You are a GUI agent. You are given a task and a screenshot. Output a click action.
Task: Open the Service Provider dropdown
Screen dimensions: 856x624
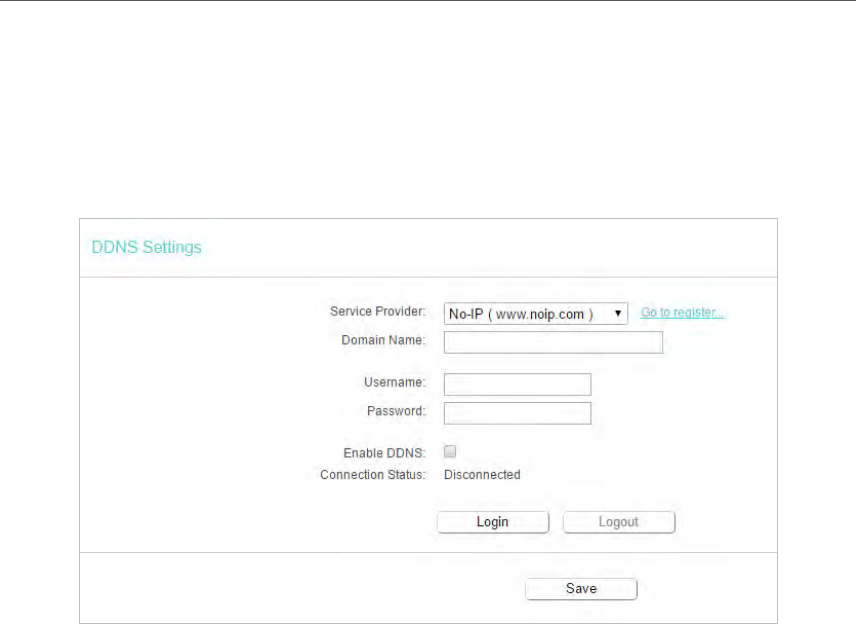[536, 314]
